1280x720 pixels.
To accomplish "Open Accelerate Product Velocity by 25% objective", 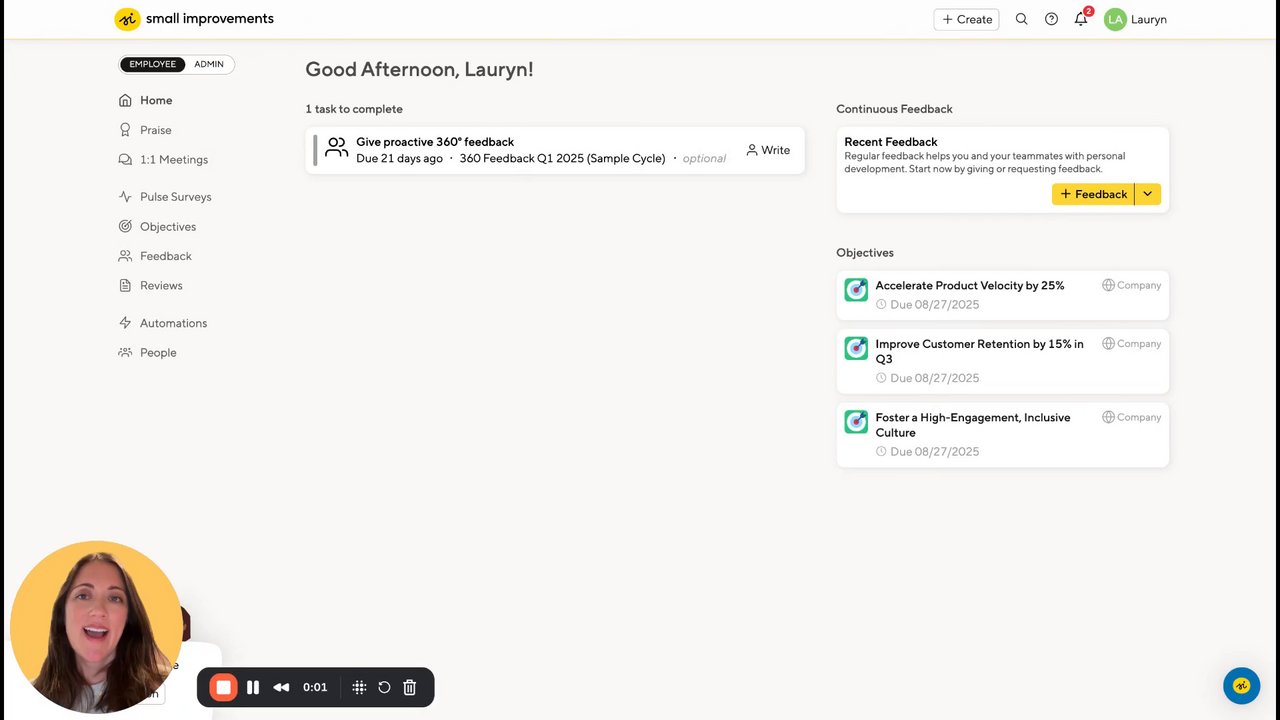I will click(x=969, y=286).
